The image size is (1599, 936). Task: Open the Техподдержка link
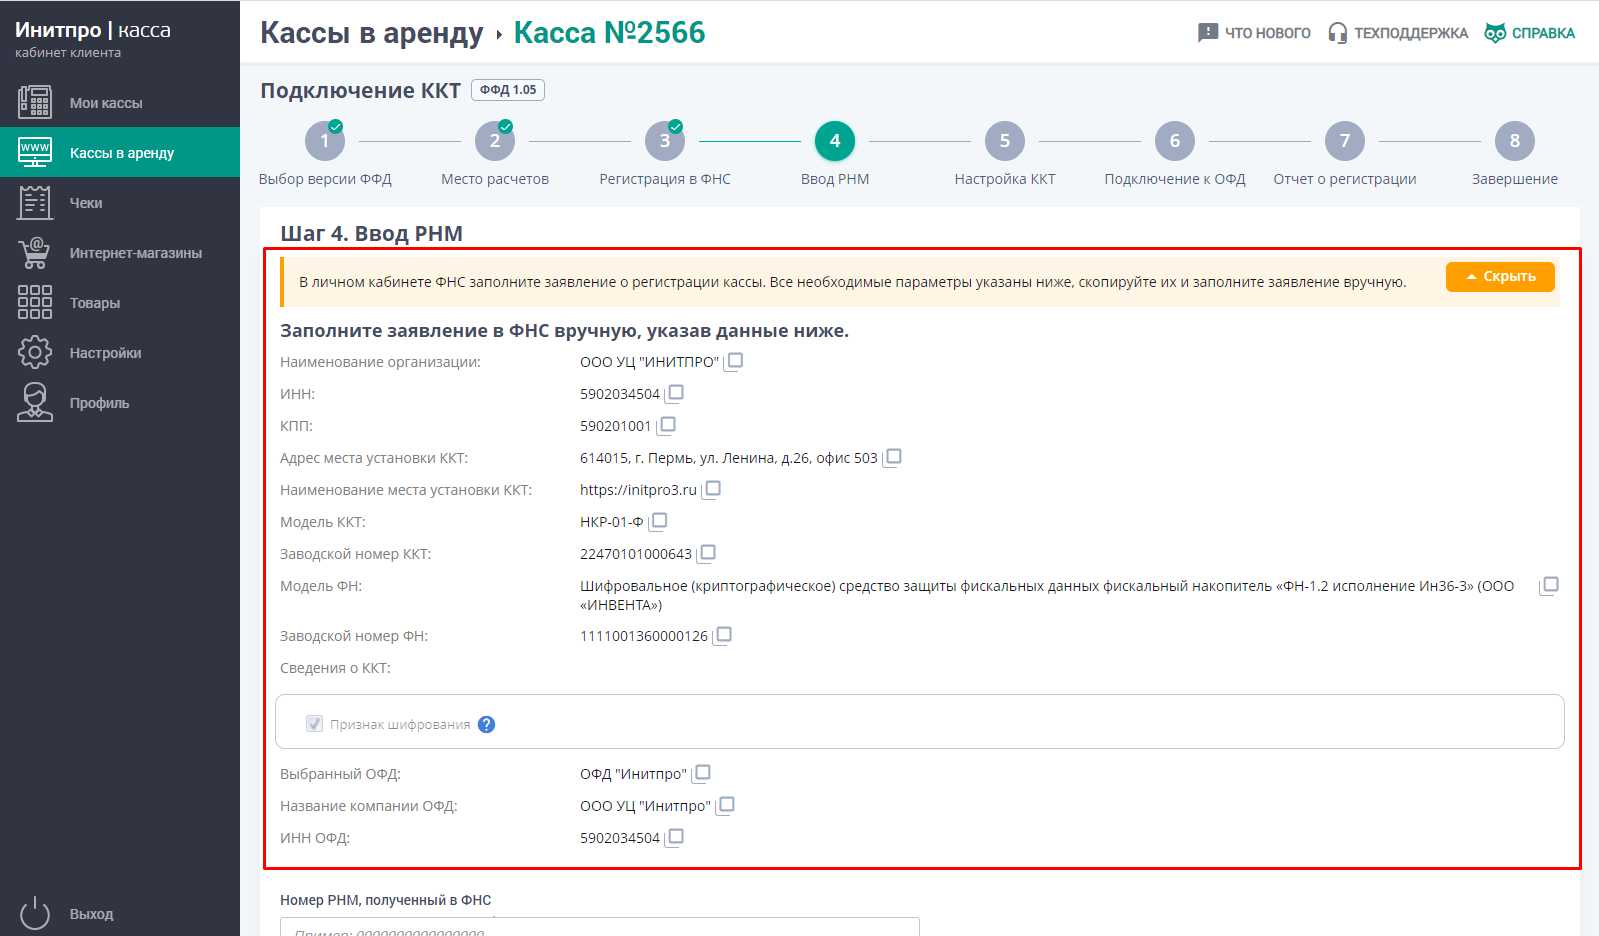pos(1398,33)
